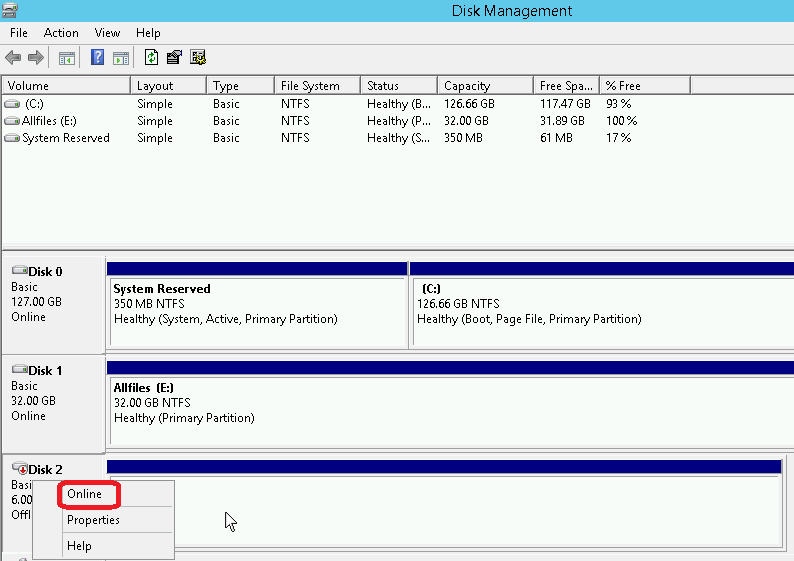
Task: Click the 117.47 GB free space cell
Action: pos(565,104)
